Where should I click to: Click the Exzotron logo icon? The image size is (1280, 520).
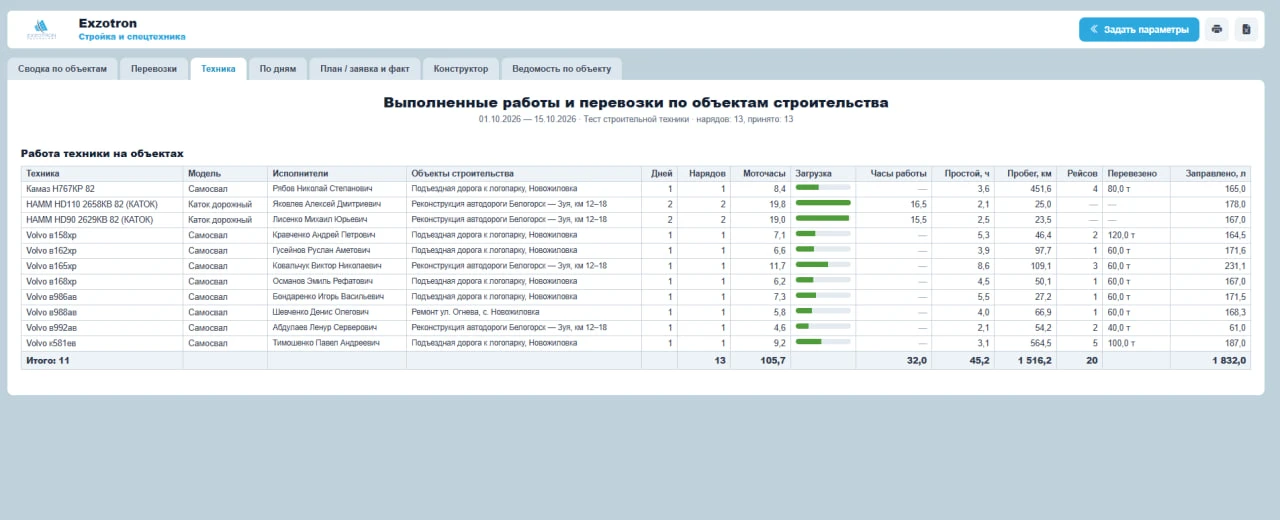click(42, 29)
